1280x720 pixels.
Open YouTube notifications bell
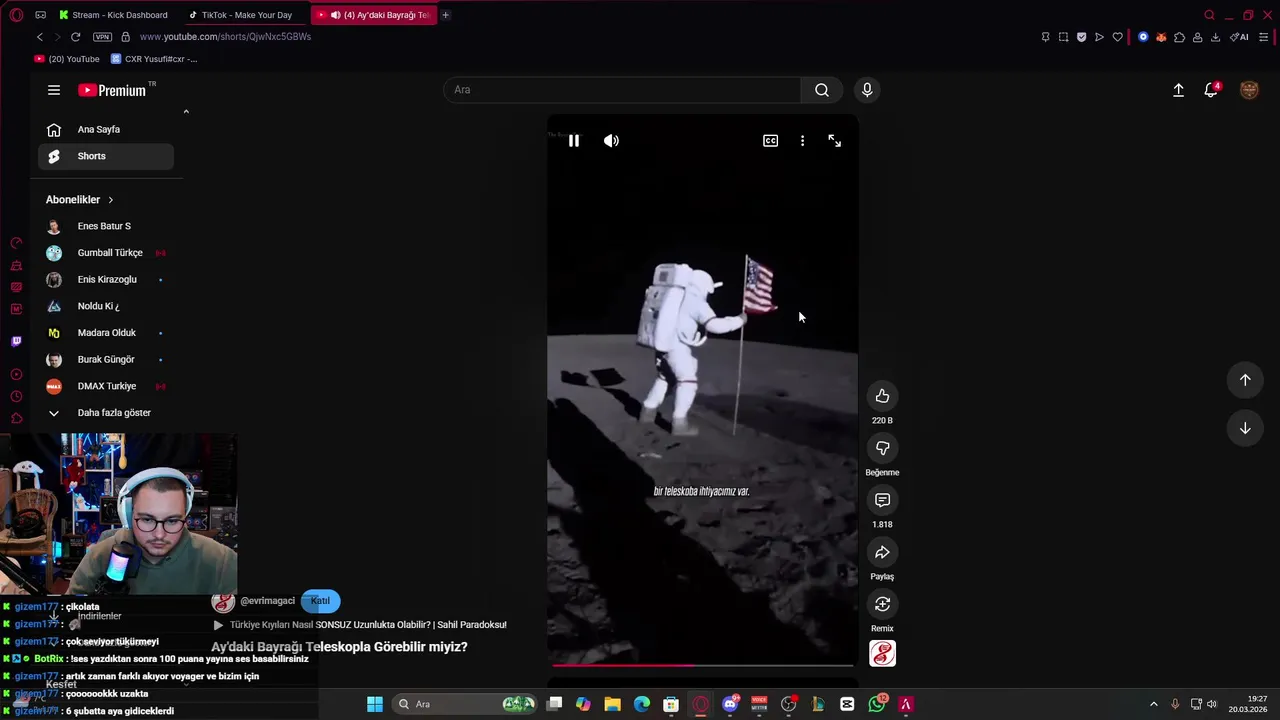(1211, 90)
